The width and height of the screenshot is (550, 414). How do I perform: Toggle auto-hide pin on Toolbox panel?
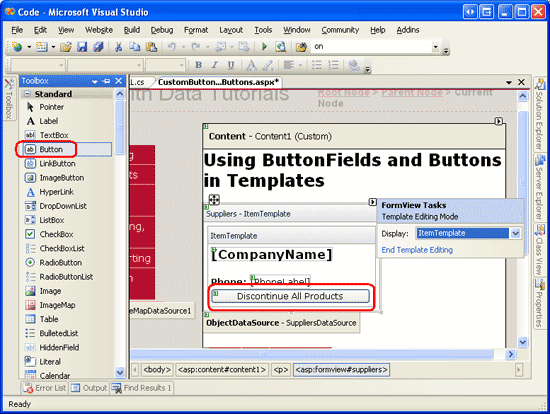click(x=106, y=81)
